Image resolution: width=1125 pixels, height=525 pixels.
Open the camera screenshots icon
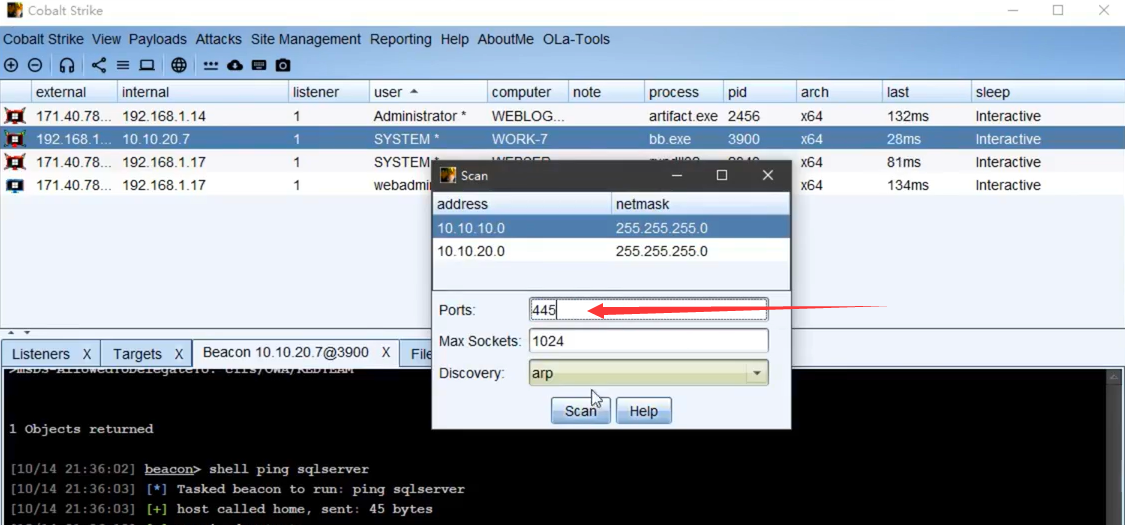coord(283,65)
